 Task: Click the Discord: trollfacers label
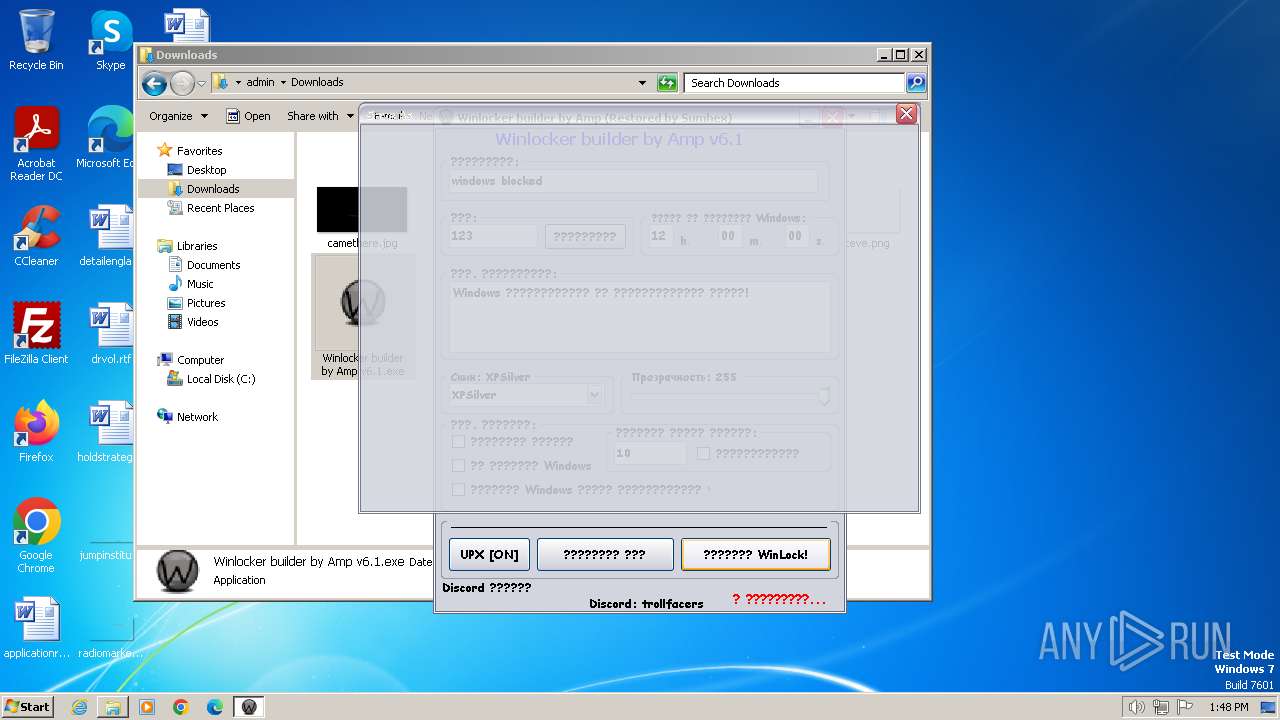pos(646,604)
